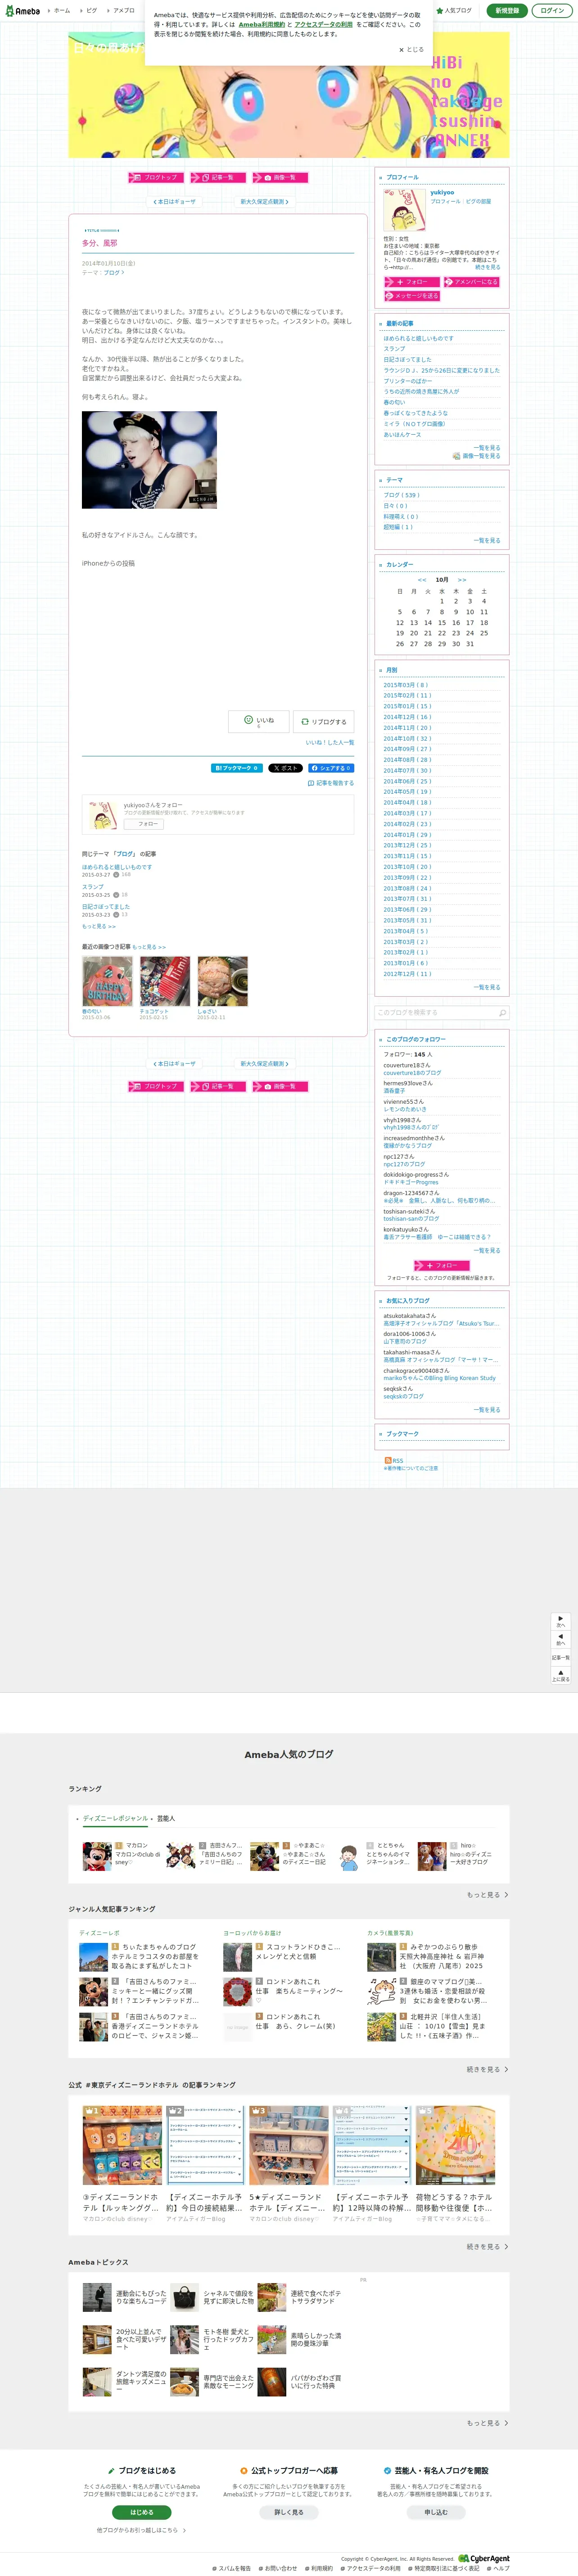Image resolution: width=578 pixels, height=2576 pixels.
Task: Open the Ameba利用規約 link in the cookie notice
Action: click(x=261, y=25)
